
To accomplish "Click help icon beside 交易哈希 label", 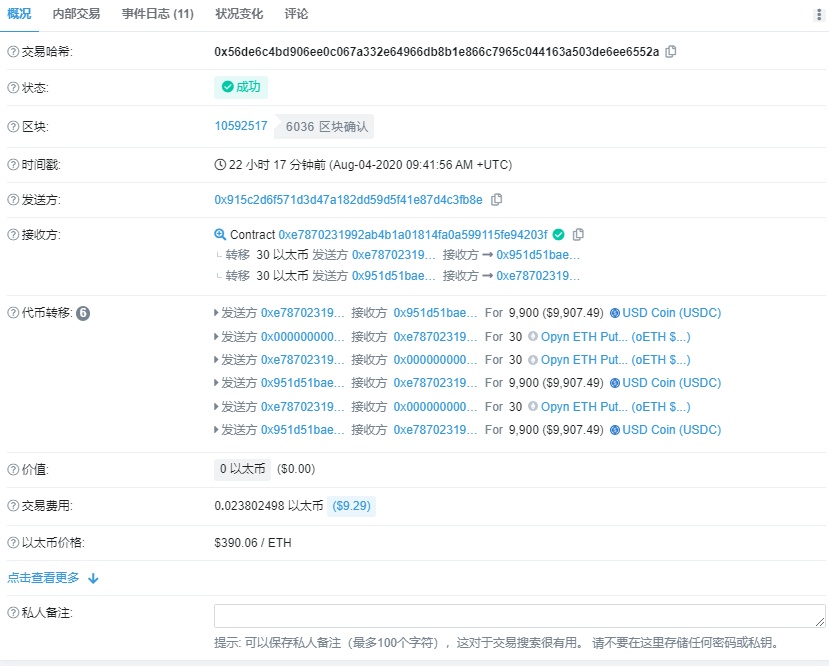I will pyautogui.click(x=13, y=51).
